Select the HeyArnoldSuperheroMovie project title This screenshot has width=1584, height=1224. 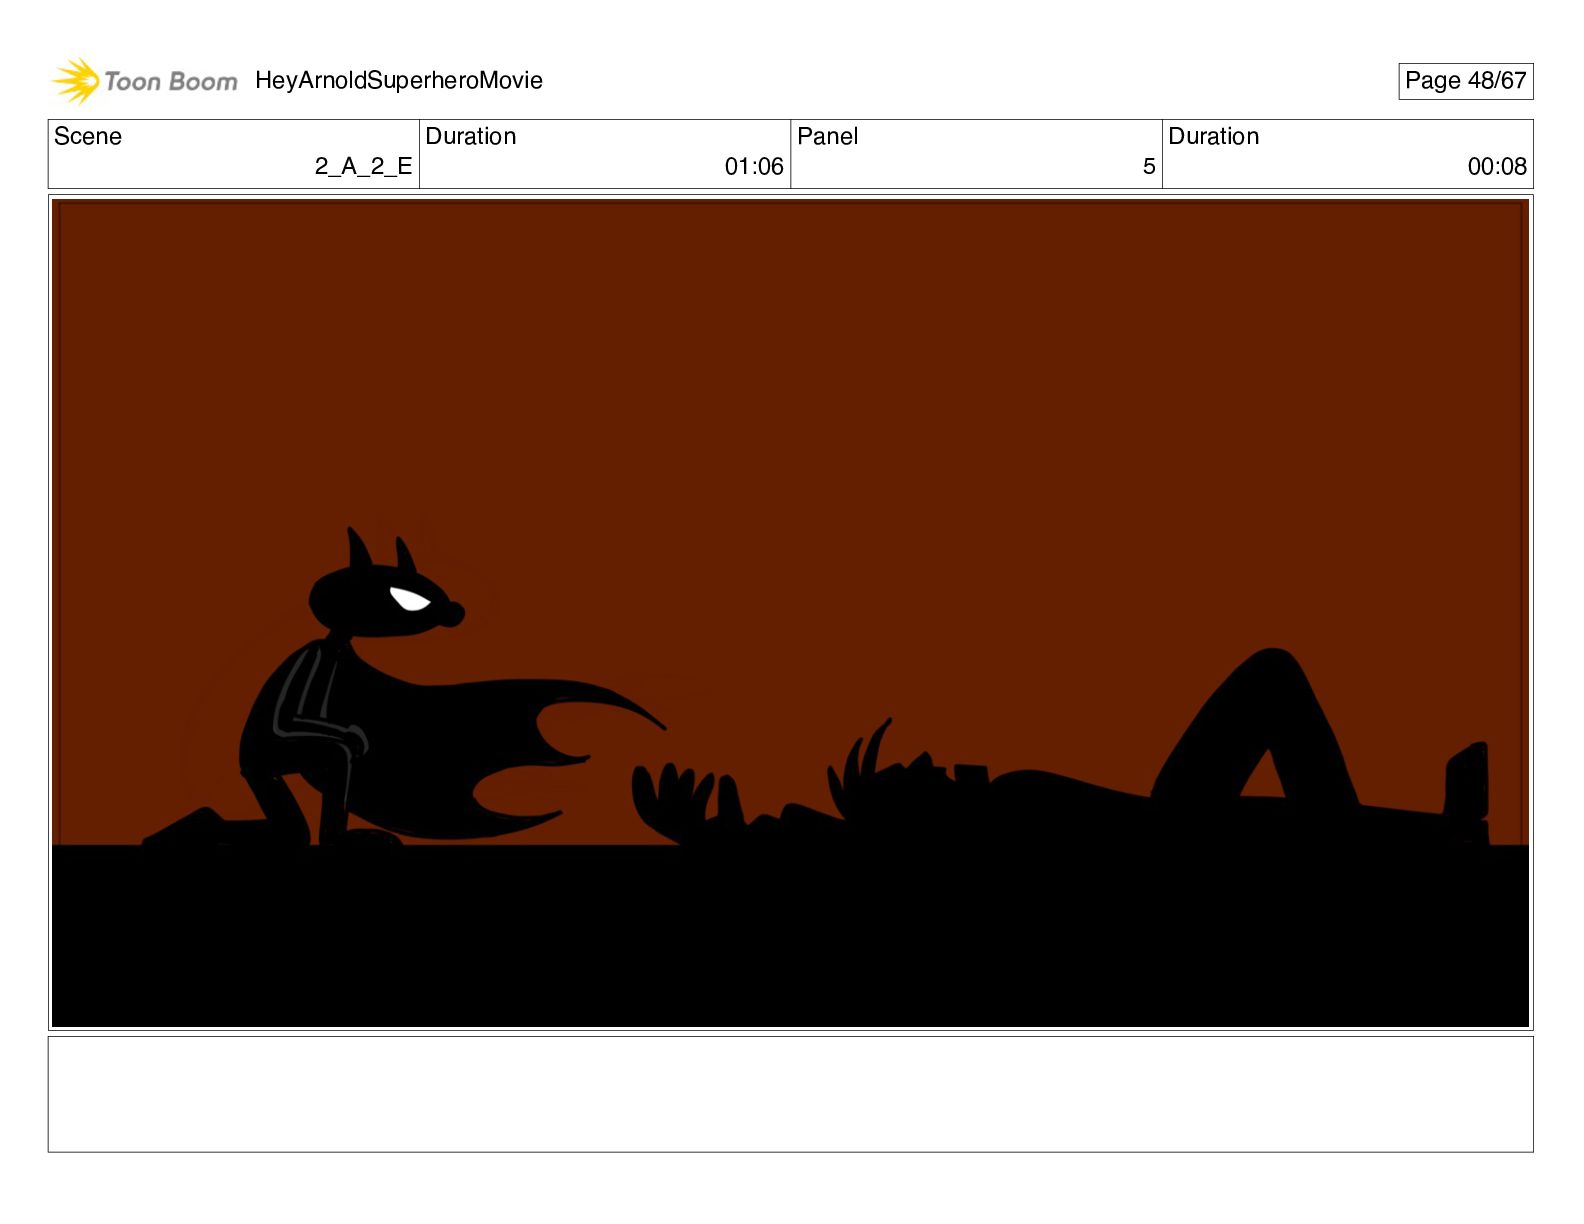(x=399, y=80)
